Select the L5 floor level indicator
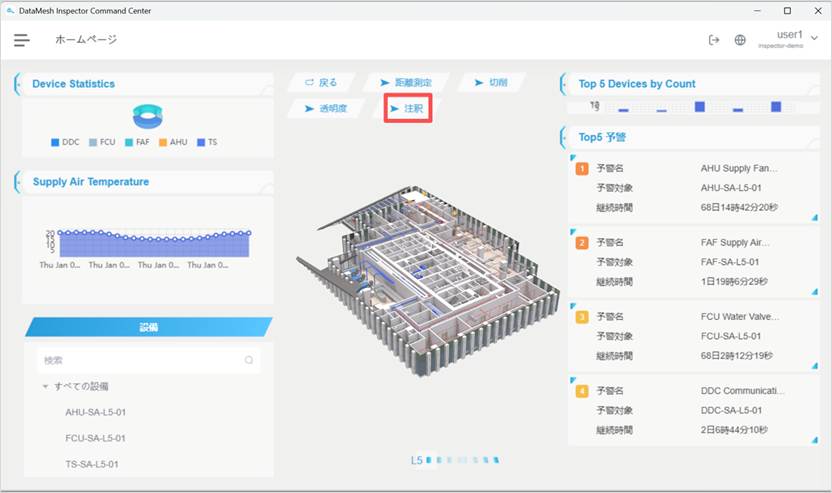Viewport: 832px width, 493px height. coord(416,461)
